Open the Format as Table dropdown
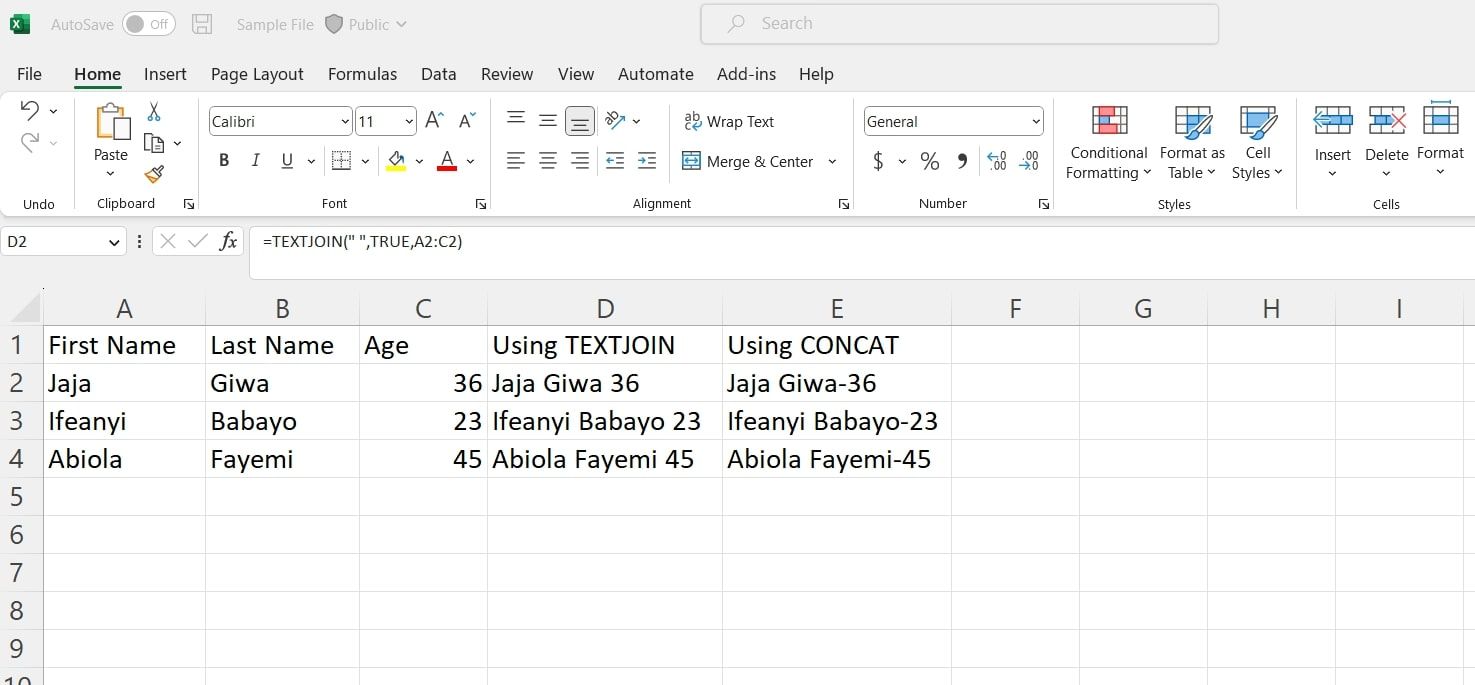The image size is (1475, 685). 1192,143
